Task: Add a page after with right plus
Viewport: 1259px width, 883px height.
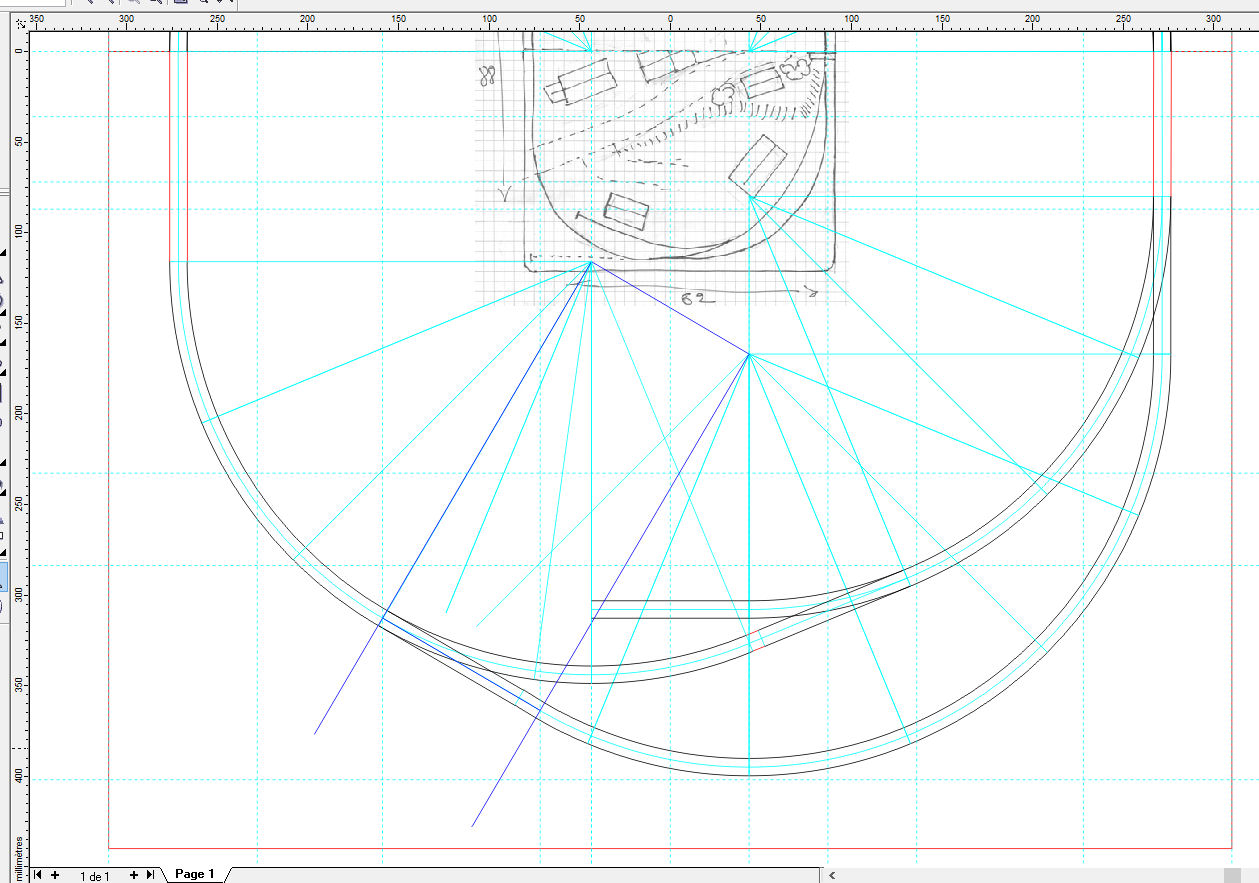Action: [x=133, y=875]
